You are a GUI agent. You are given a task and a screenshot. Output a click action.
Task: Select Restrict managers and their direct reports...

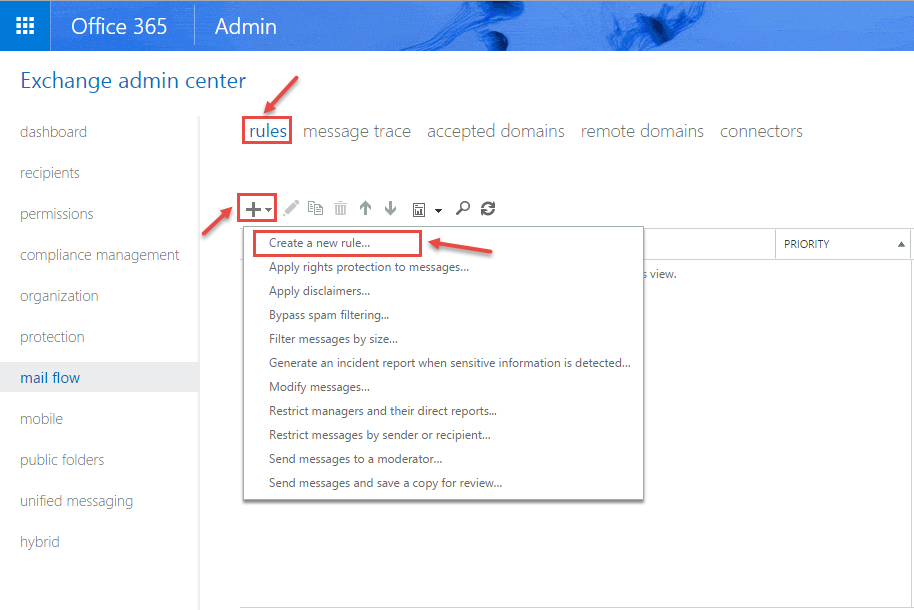coord(383,411)
